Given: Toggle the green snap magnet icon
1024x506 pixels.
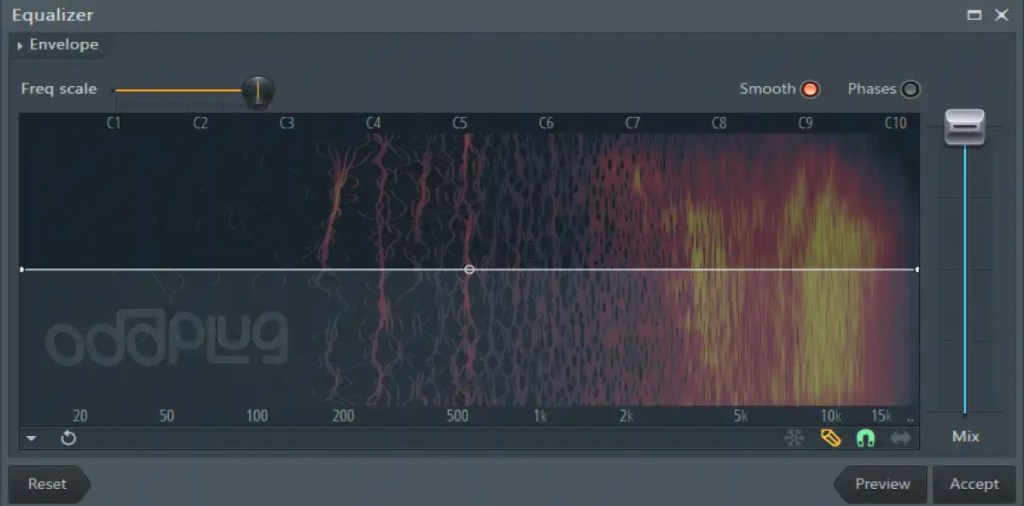Looking at the screenshot, I should pos(865,438).
